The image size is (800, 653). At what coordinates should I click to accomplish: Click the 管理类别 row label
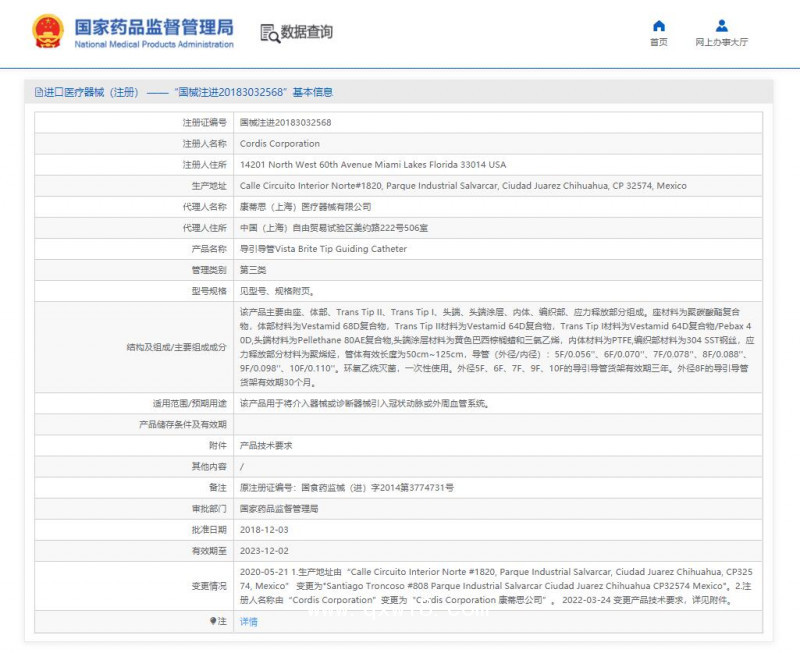pyautogui.click(x=209, y=270)
